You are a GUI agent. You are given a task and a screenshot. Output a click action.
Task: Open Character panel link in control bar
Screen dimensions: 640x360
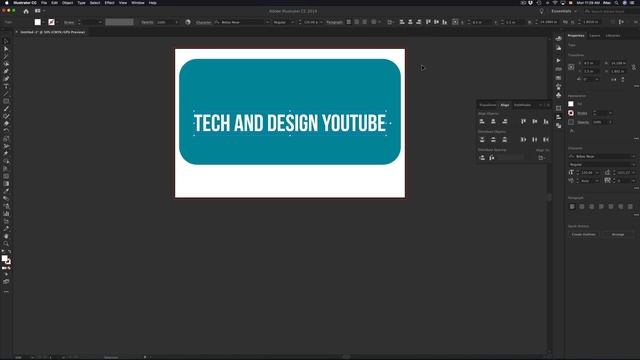coord(203,22)
